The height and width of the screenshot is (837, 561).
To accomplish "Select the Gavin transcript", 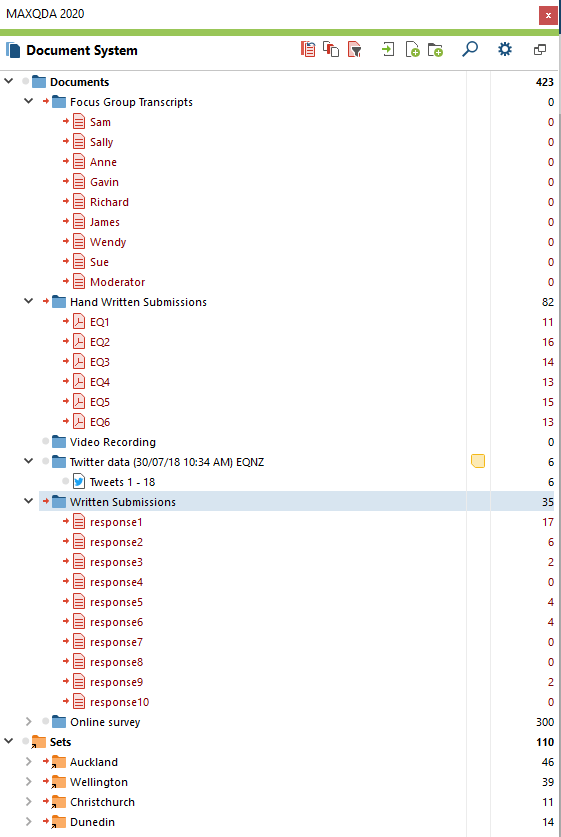I will (x=104, y=182).
